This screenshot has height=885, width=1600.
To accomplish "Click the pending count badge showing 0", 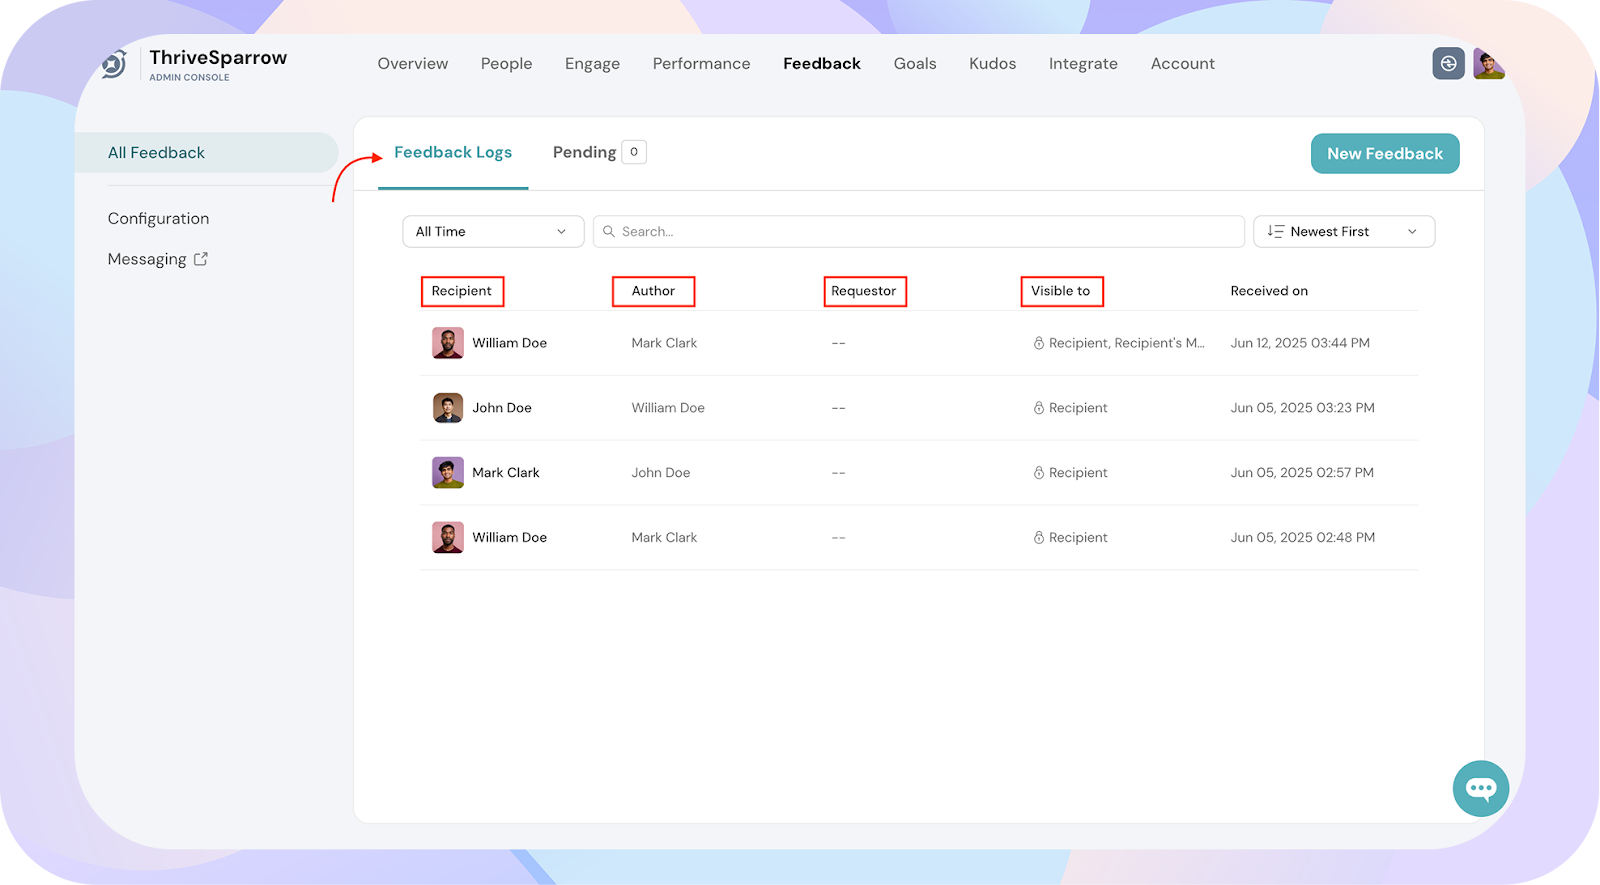I will tap(634, 152).
